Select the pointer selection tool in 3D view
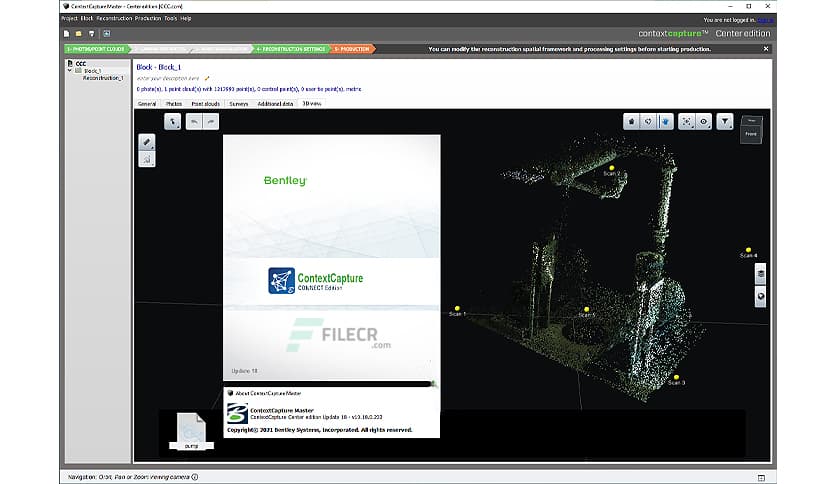Image resolution: width=836 pixels, height=484 pixels. click(172, 122)
